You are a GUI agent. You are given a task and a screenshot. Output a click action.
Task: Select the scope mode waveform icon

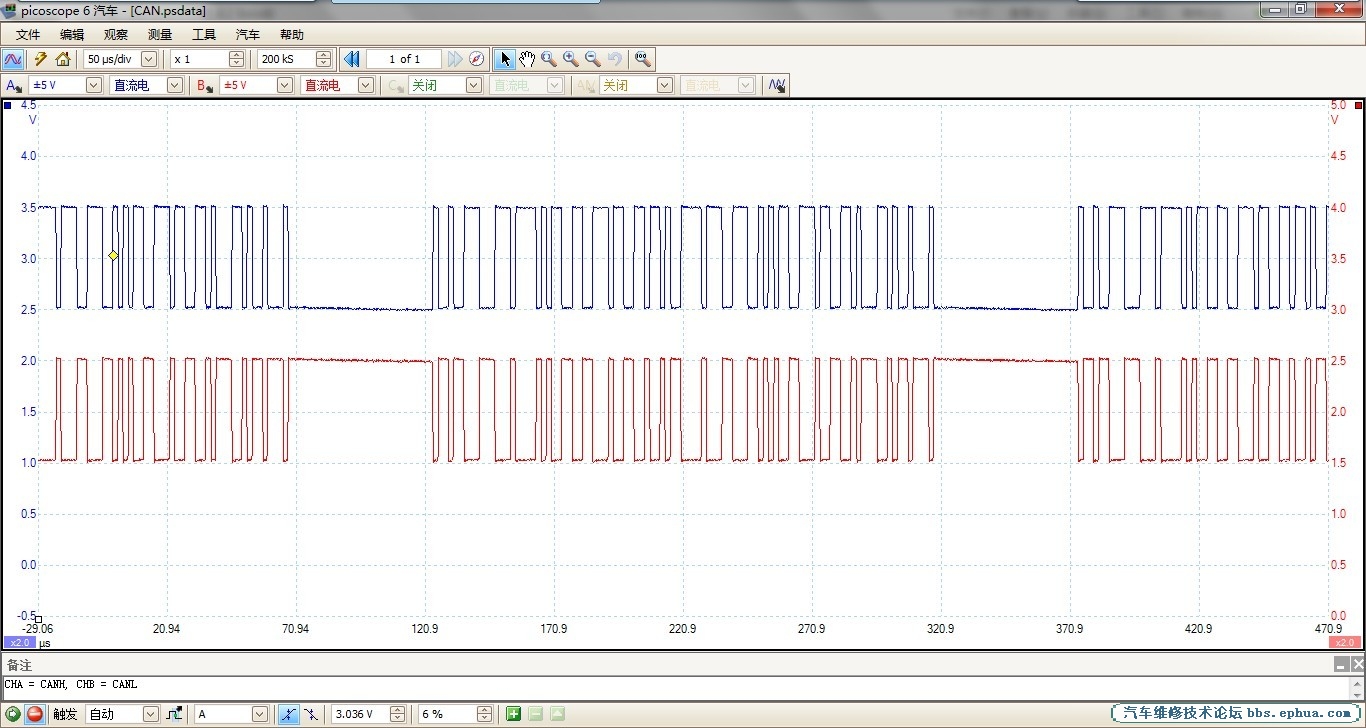pyautogui.click(x=13, y=59)
